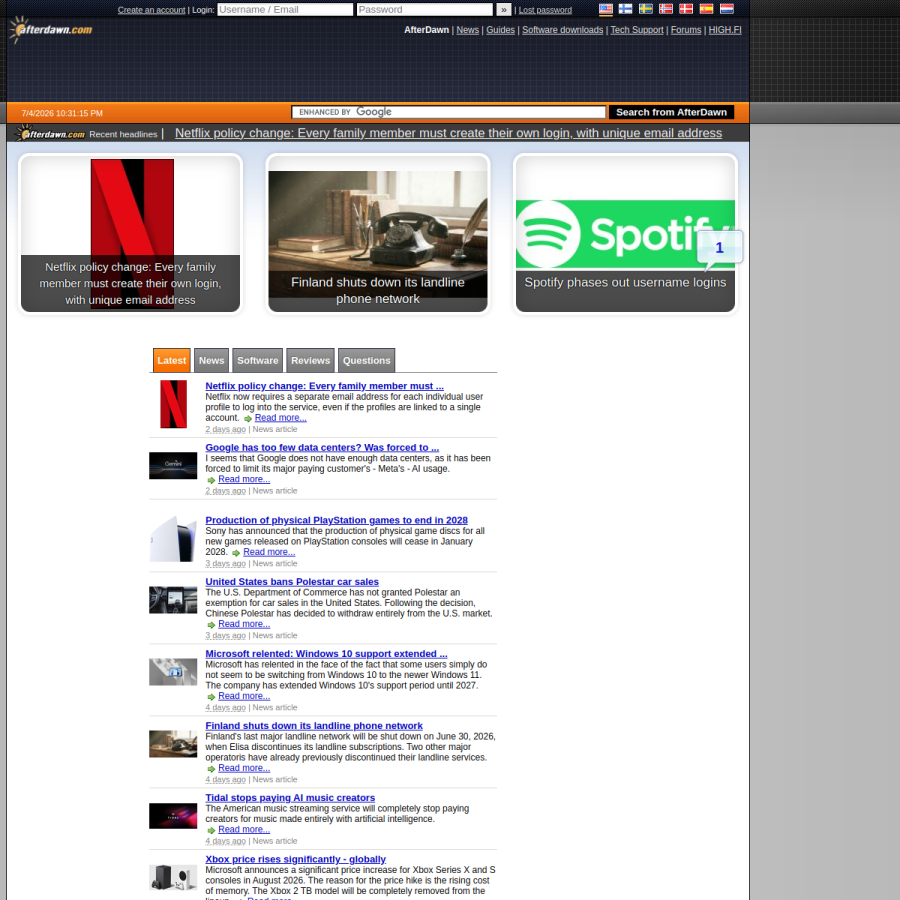The height and width of the screenshot is (900, 900).
Task: Open the 'Finland shuts down its landline phone network' title link
Action: 314,726
